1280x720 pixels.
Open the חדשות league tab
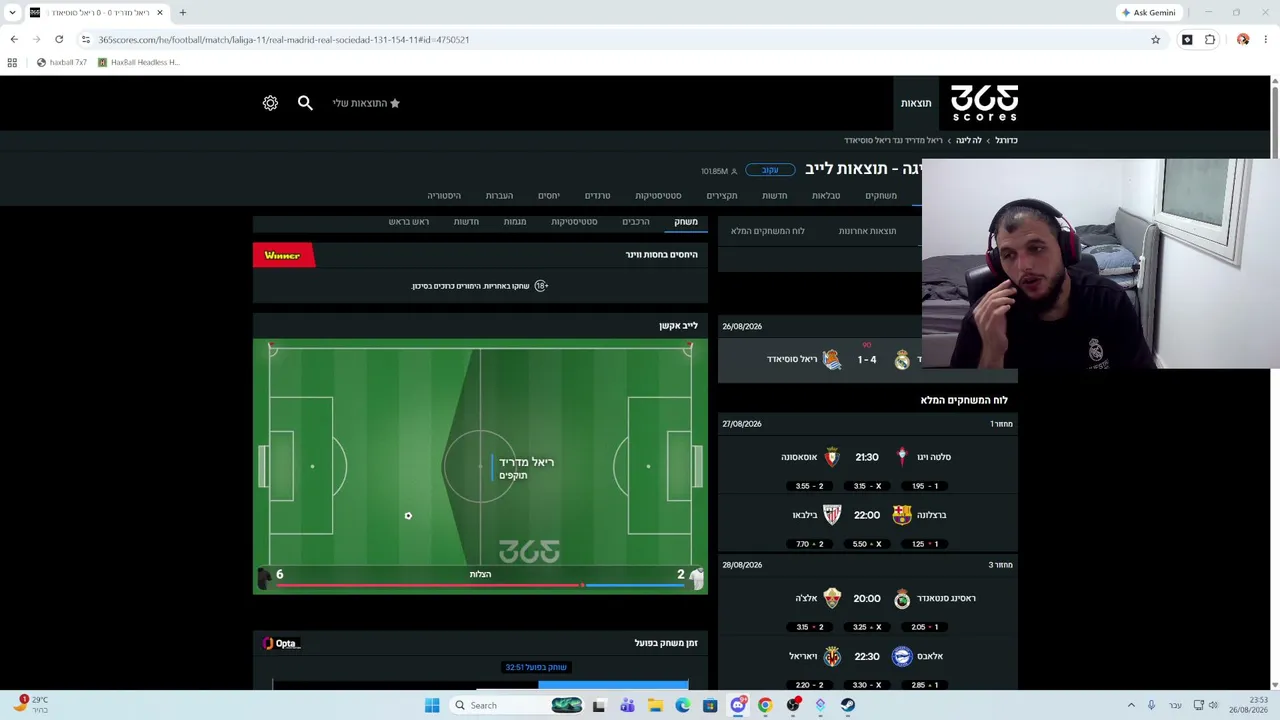pos(775,195)
